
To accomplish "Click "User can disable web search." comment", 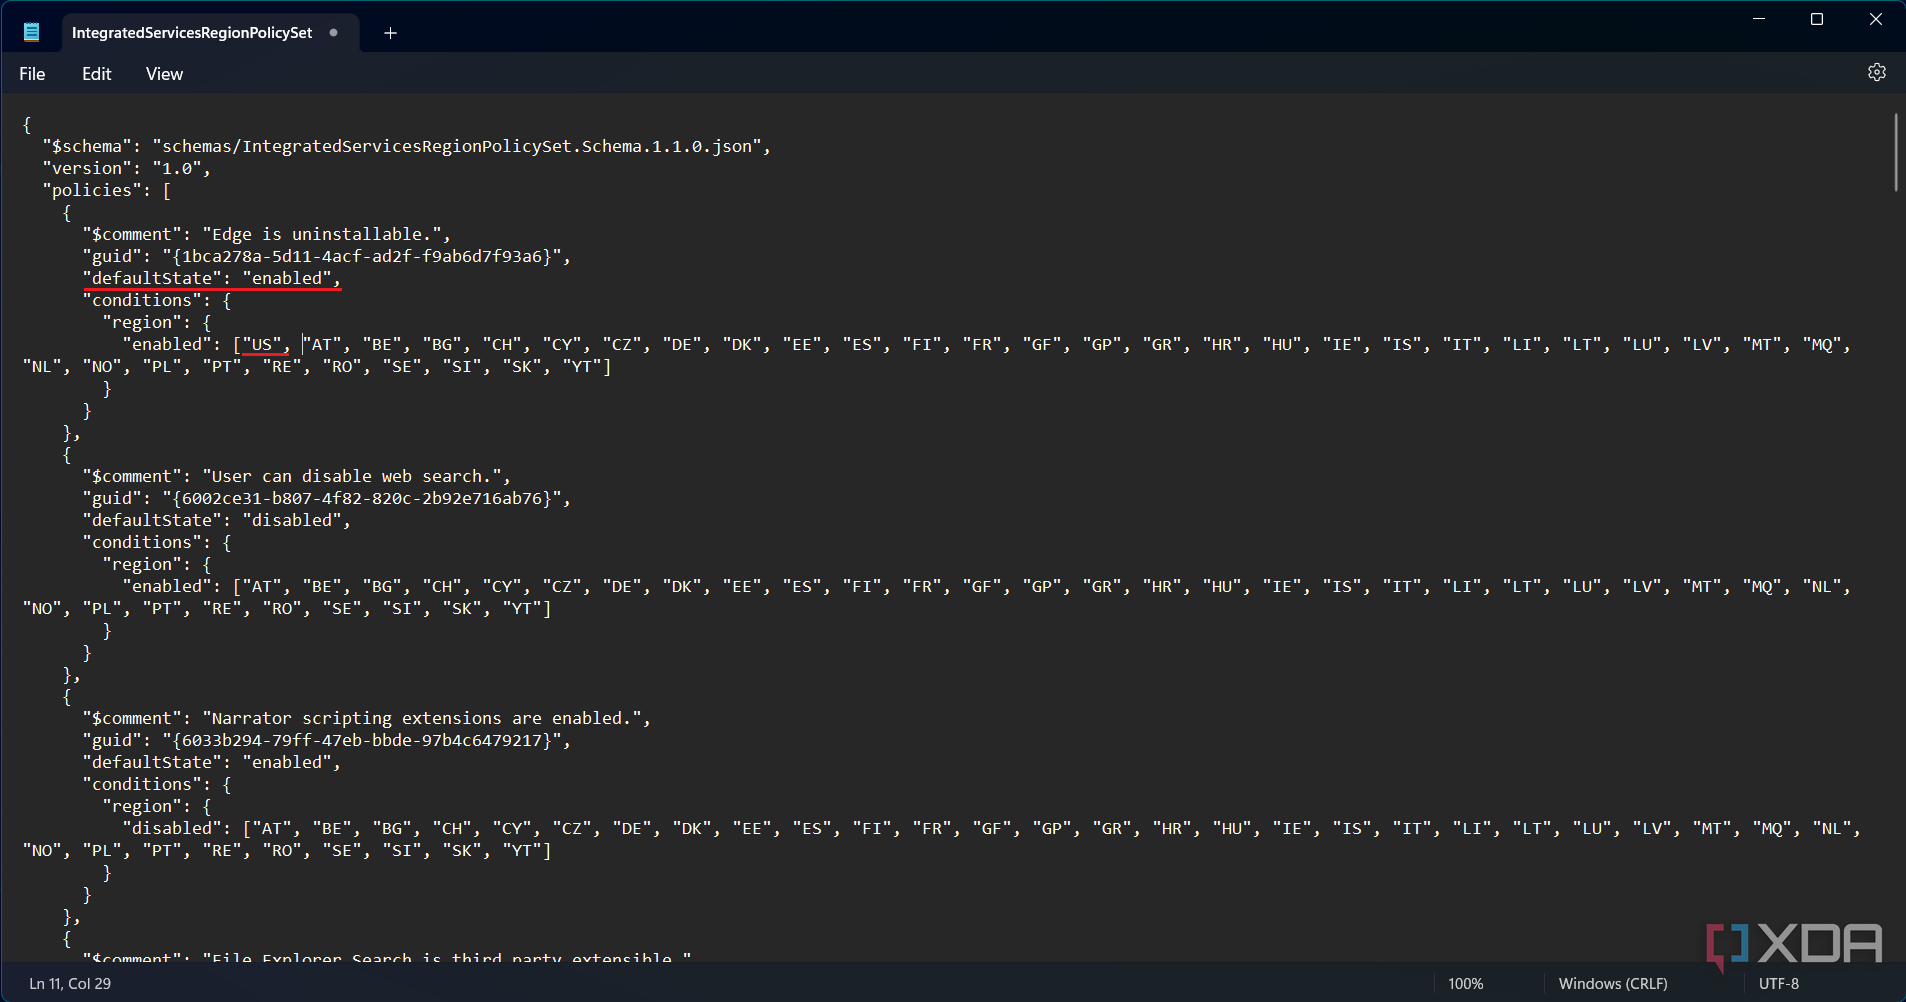I will pos(352,476).
